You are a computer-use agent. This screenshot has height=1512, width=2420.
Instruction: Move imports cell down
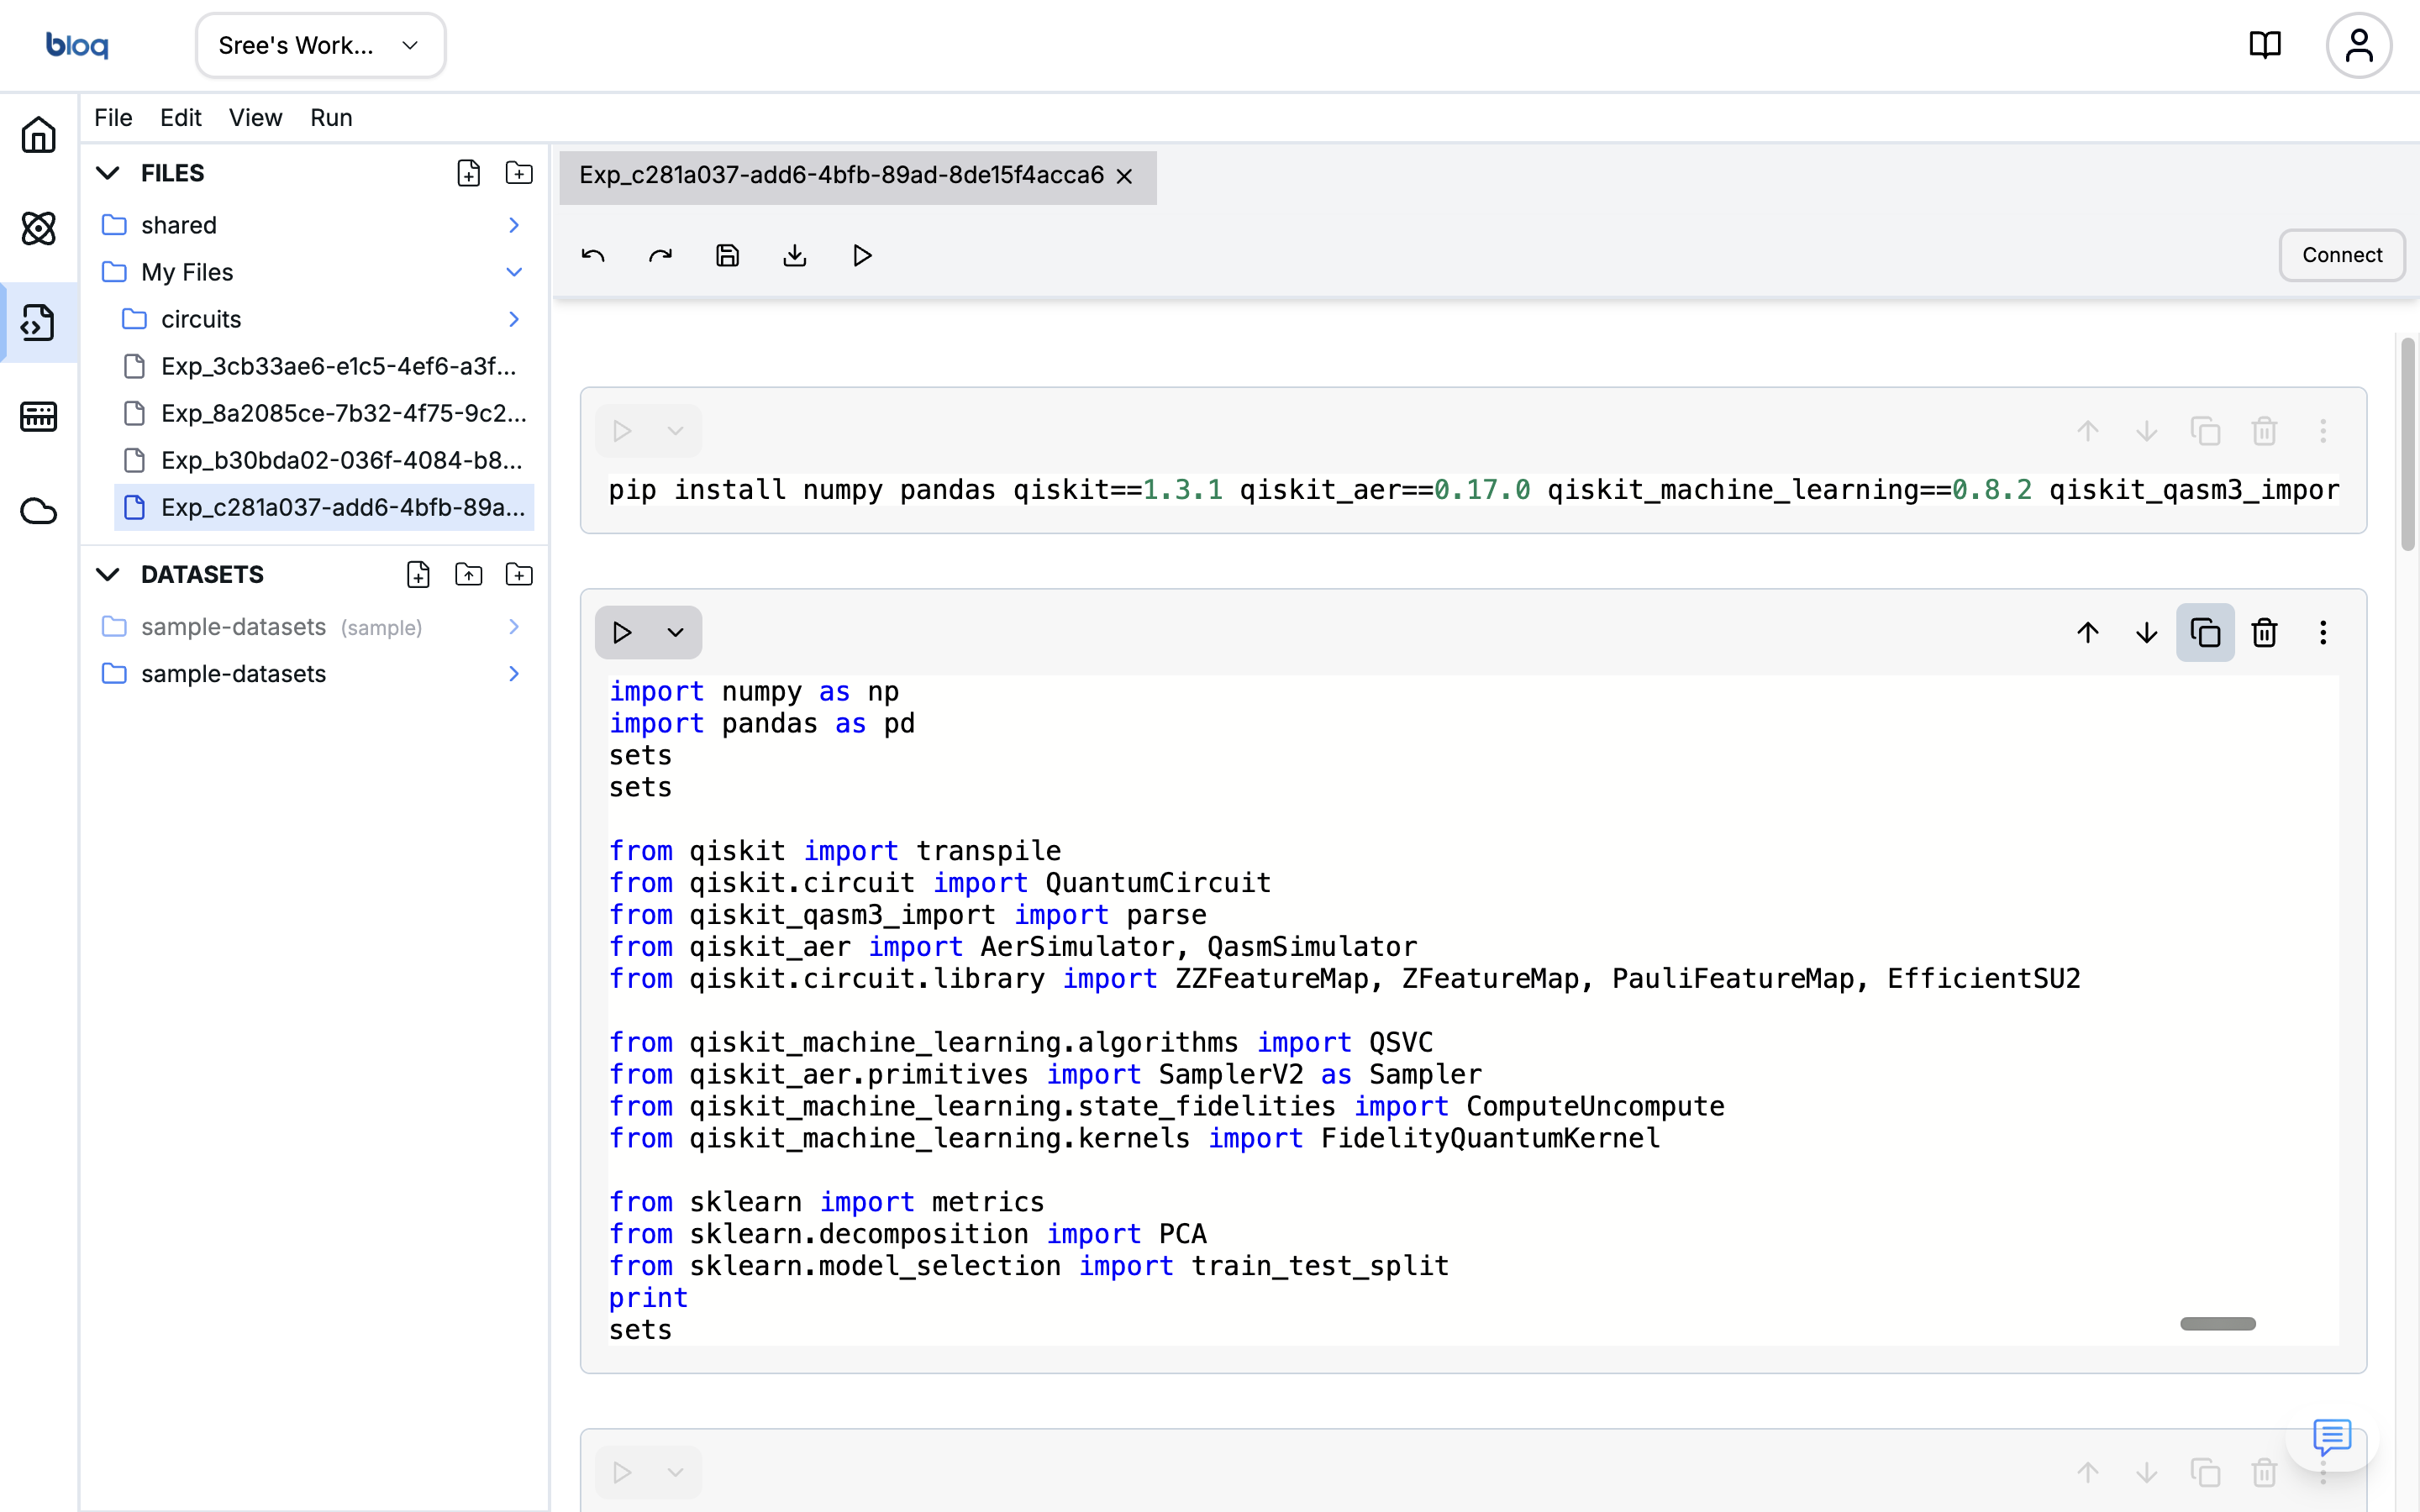[2146, 632]
